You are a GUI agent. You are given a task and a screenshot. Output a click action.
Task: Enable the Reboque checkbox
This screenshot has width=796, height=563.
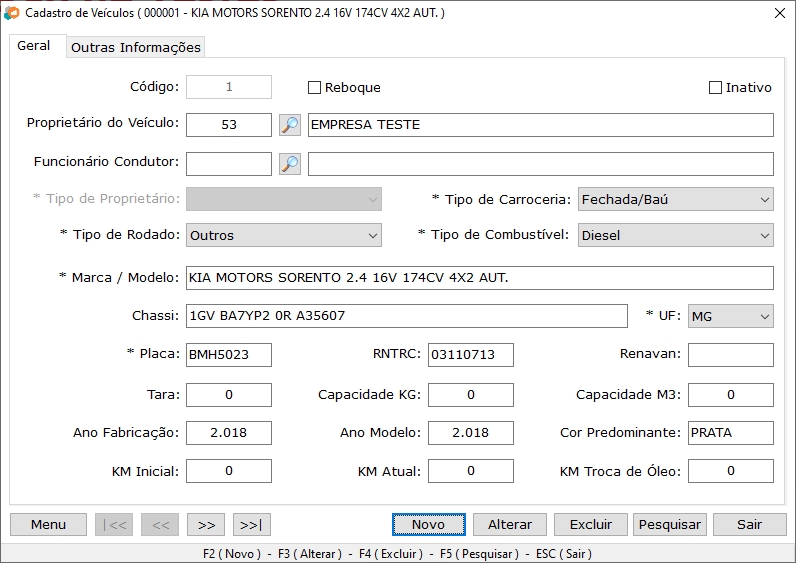point(314,88)
